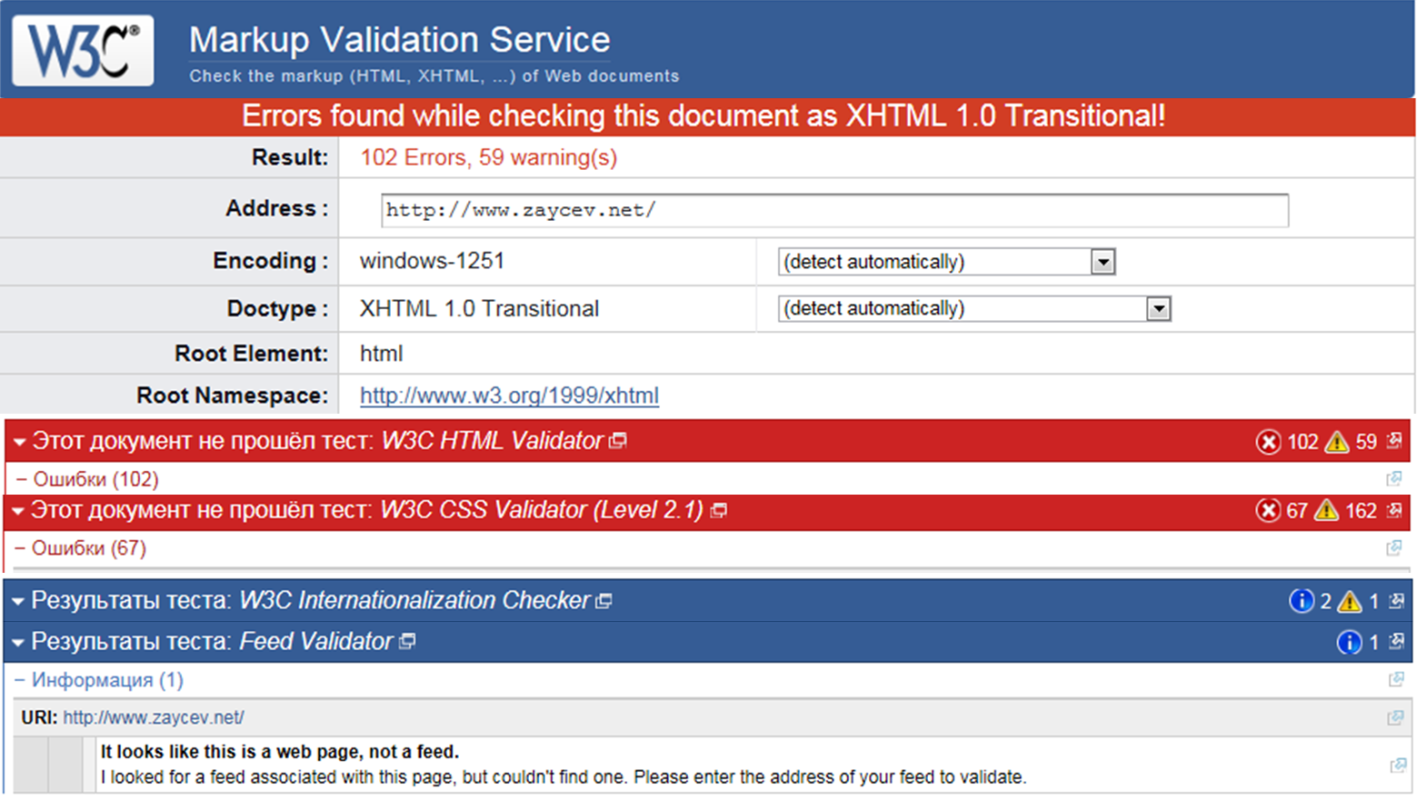Click the 'XHTML 1.0 Transitional' doctype value
This screenshot has width=1417, height=801.
click(479, 308)
